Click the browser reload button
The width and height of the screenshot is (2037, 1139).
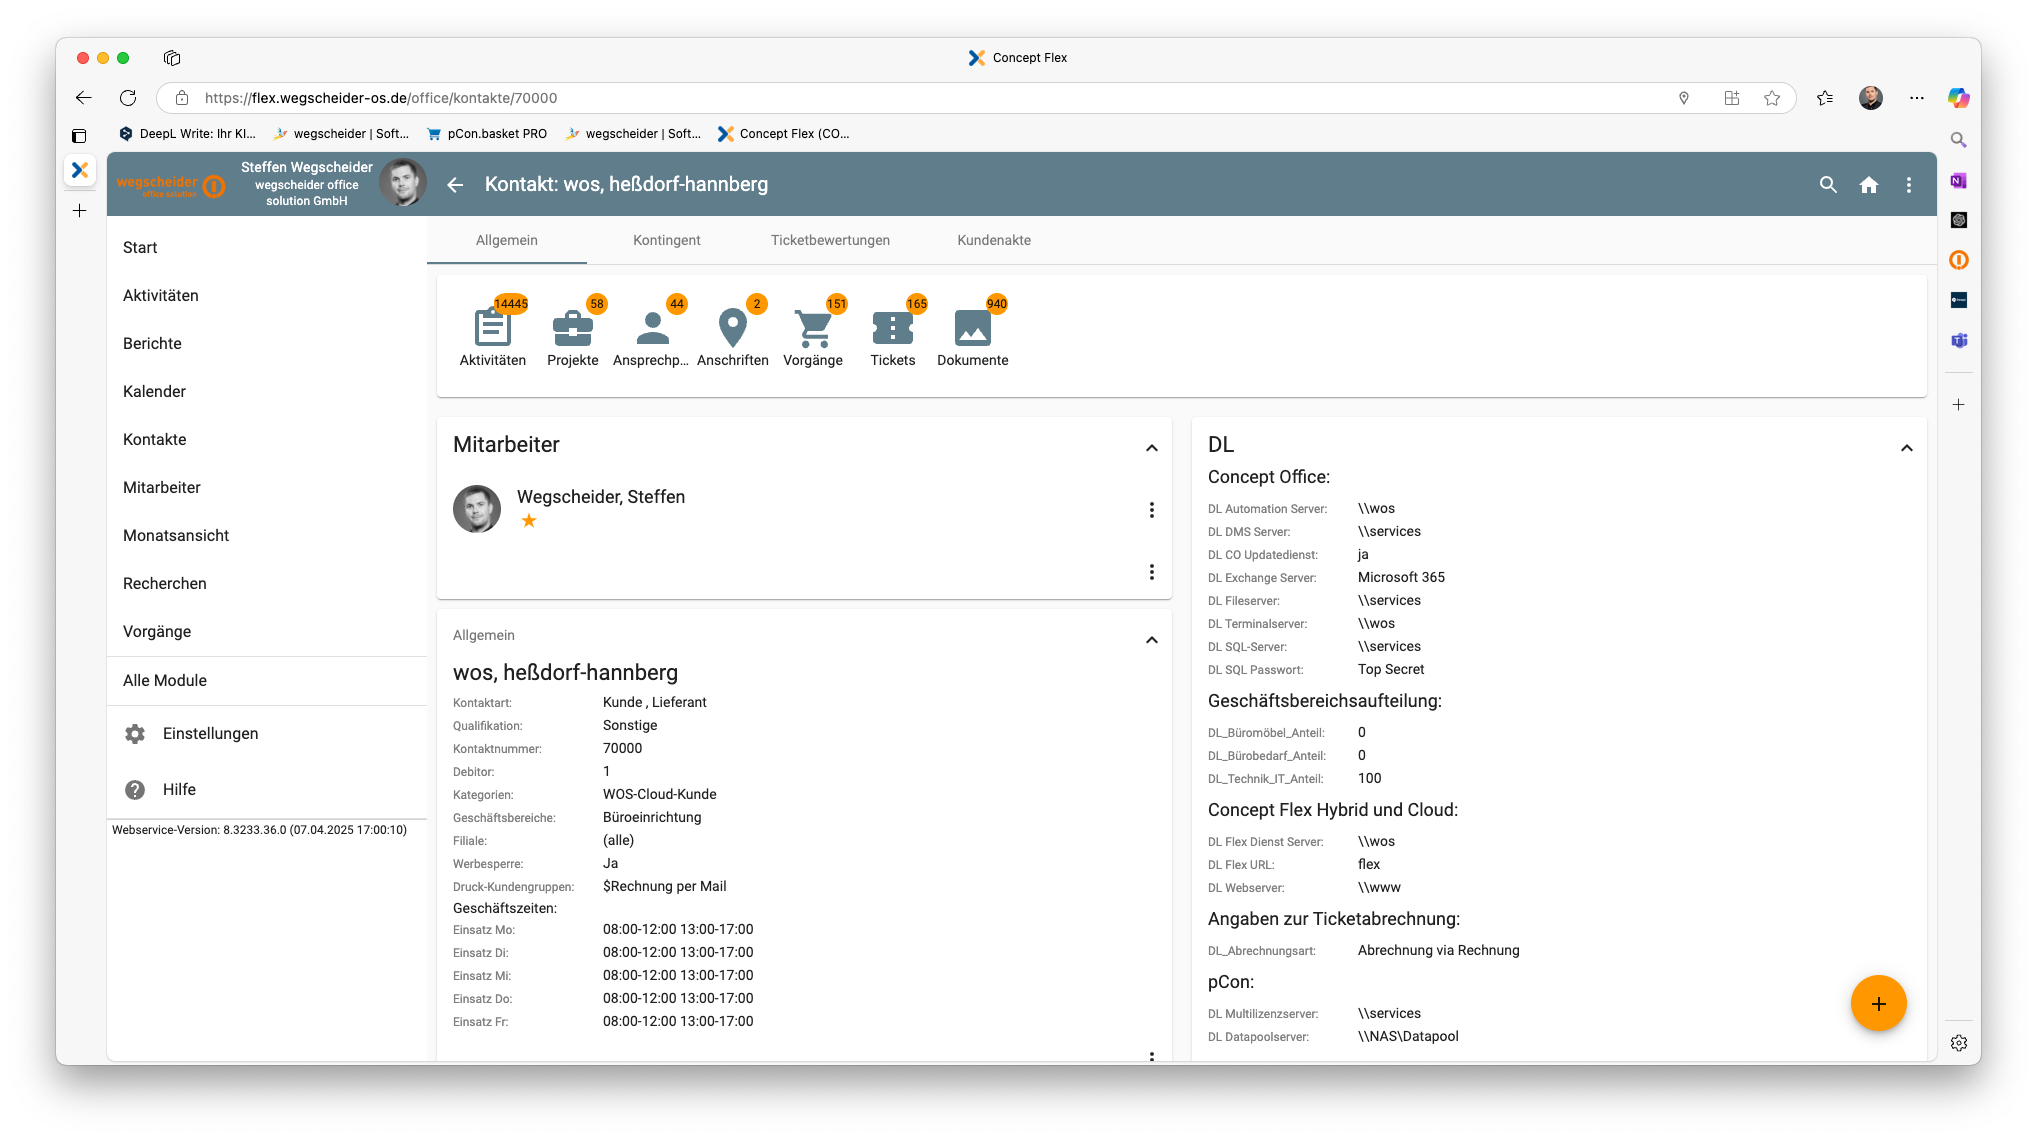pyautogui.click(x=128, y=98)
